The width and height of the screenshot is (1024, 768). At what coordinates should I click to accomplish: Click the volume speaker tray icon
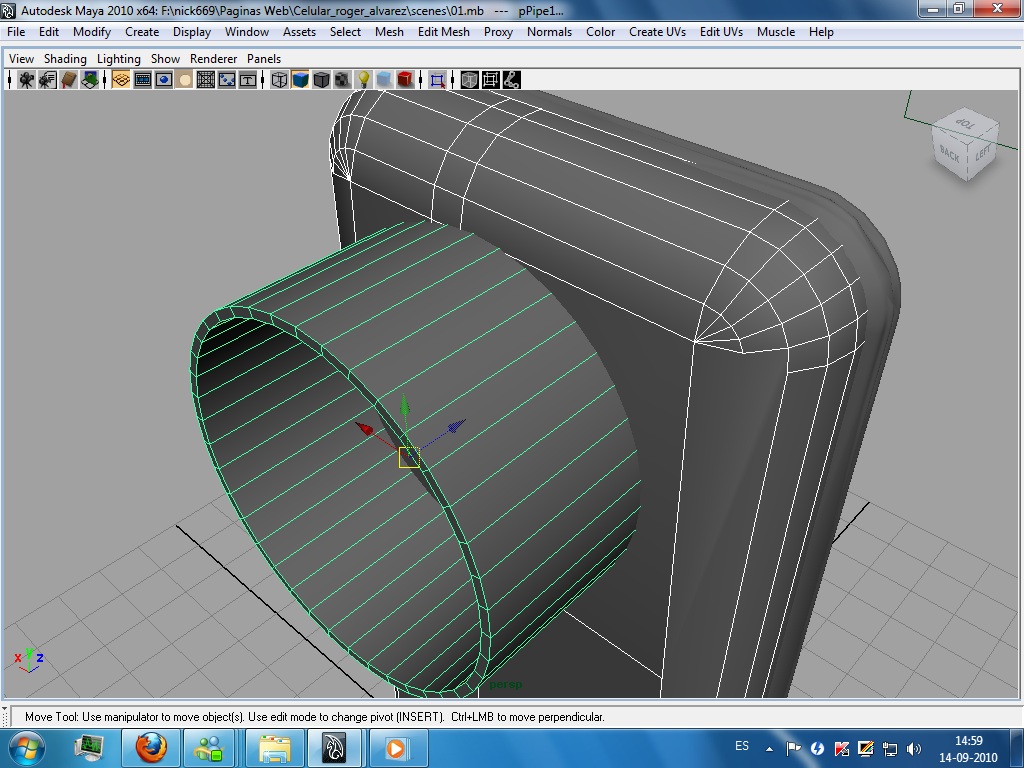tap(914, 748)
